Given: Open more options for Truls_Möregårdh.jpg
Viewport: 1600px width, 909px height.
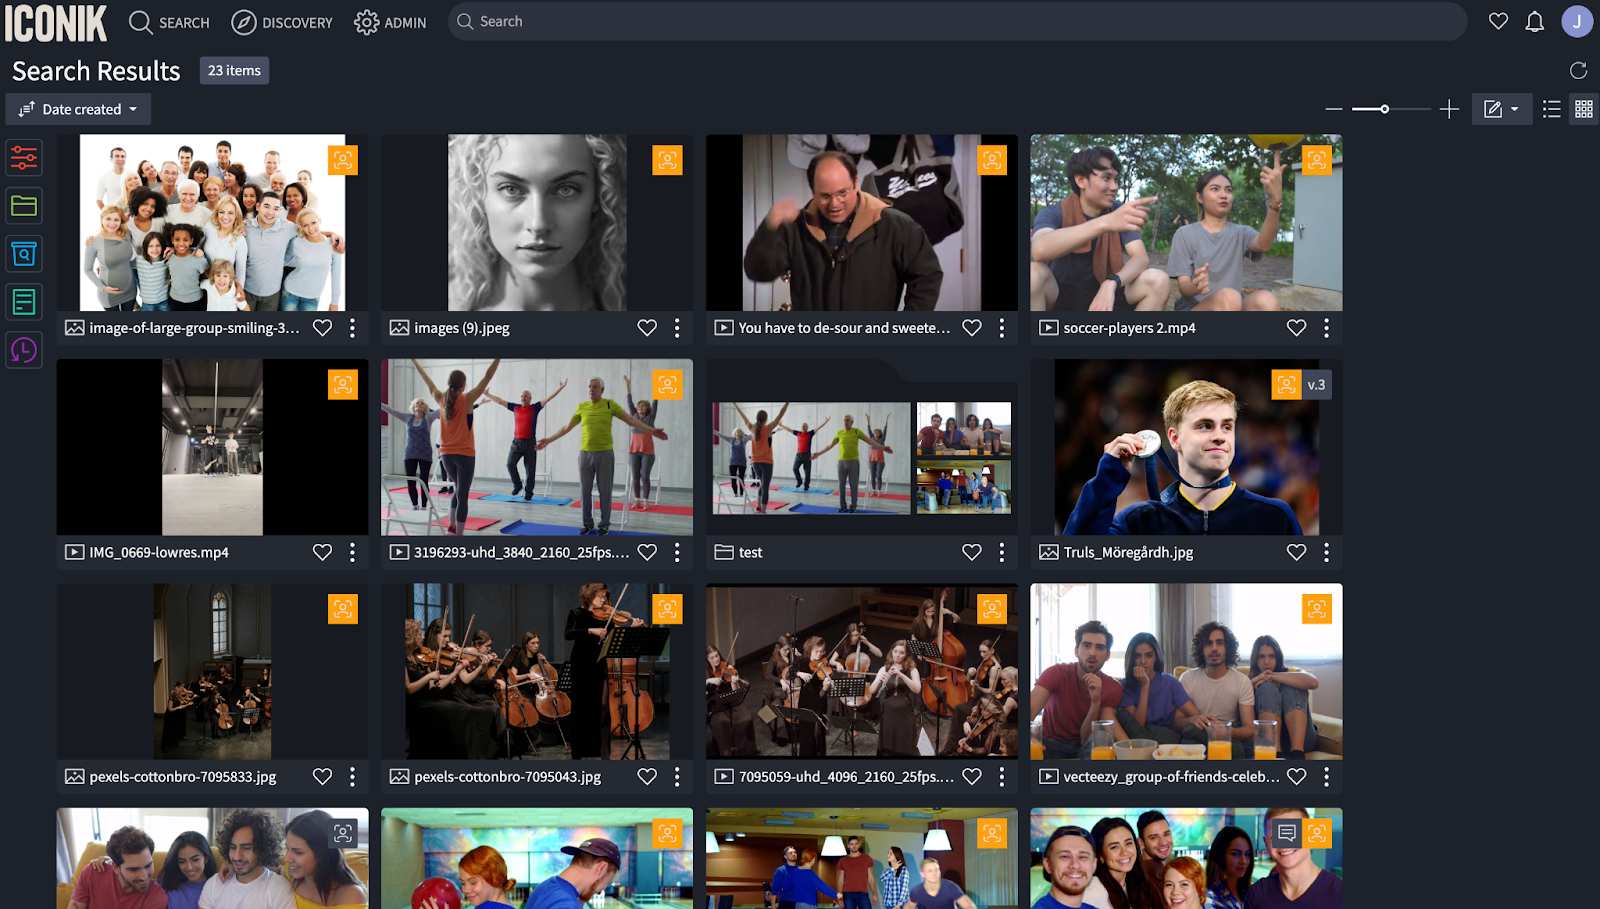Looking at the screenshot, I should 1326,552.
